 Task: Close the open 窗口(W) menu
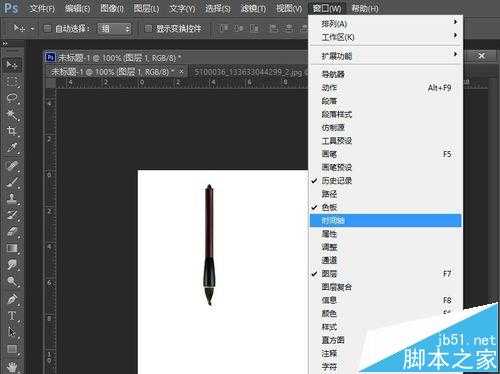tap(327, 8)
